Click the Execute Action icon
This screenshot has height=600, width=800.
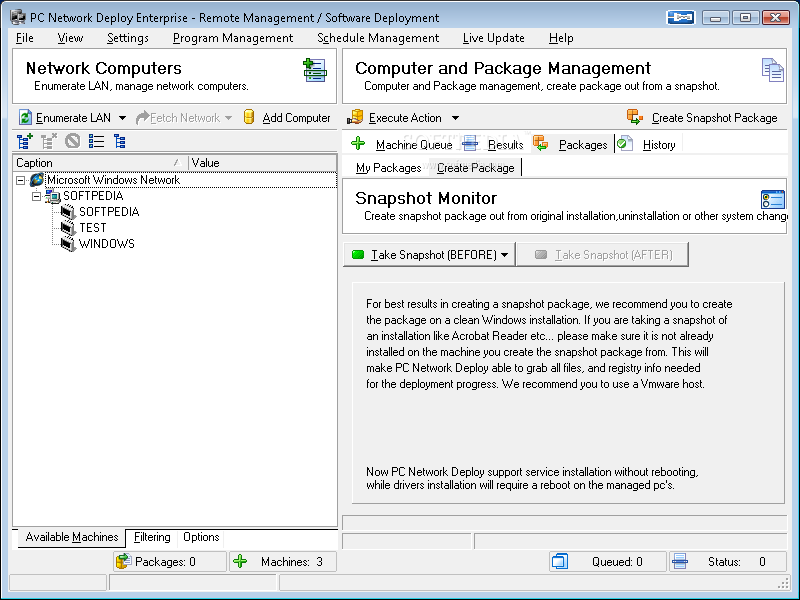tap(355, 117)
